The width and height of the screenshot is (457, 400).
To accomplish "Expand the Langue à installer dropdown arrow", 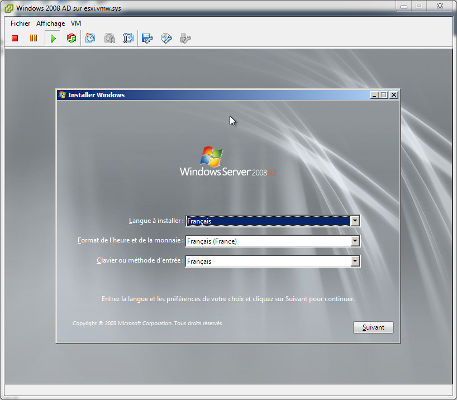I will [x=355, y=221].
